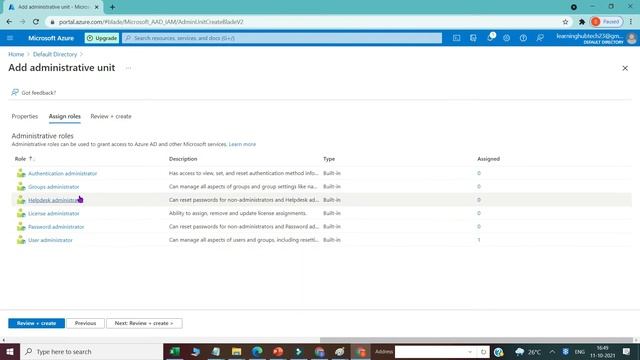This screenshot has height=360, width=640.
Task: Go back using Chrome's back arrow
Action: (x=9, y=22)
